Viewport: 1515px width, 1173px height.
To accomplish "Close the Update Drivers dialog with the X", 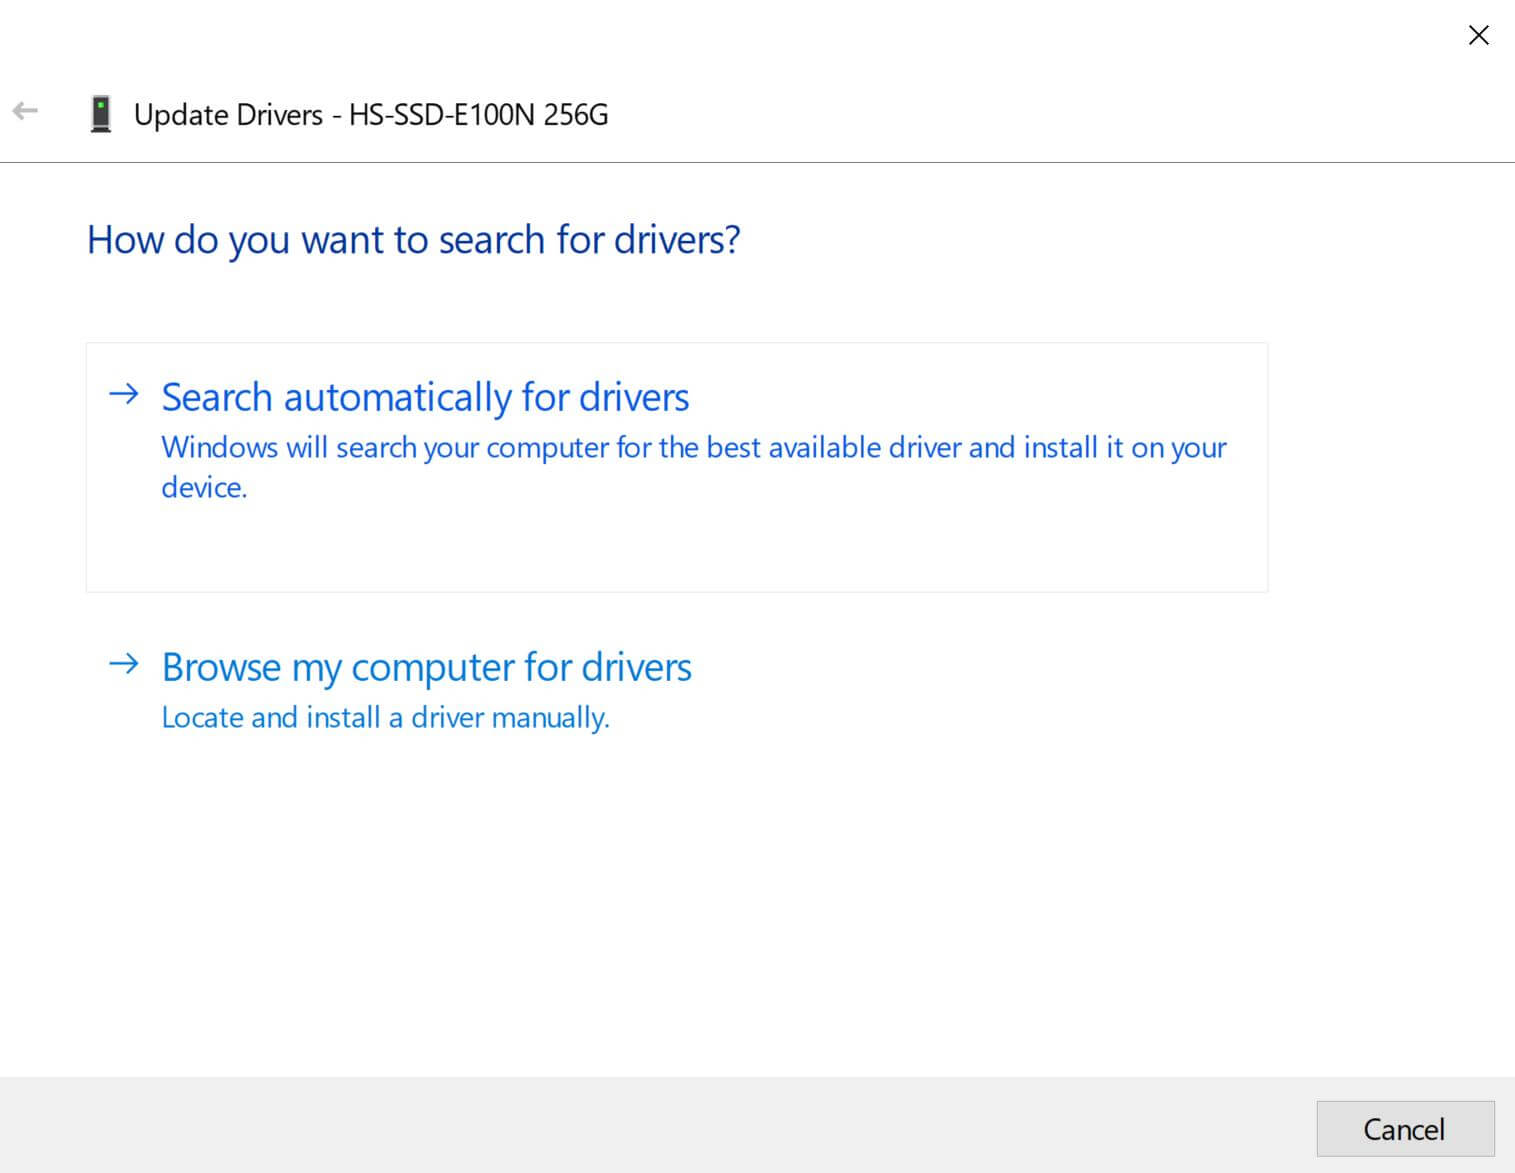I will (x=1479, y=34).
